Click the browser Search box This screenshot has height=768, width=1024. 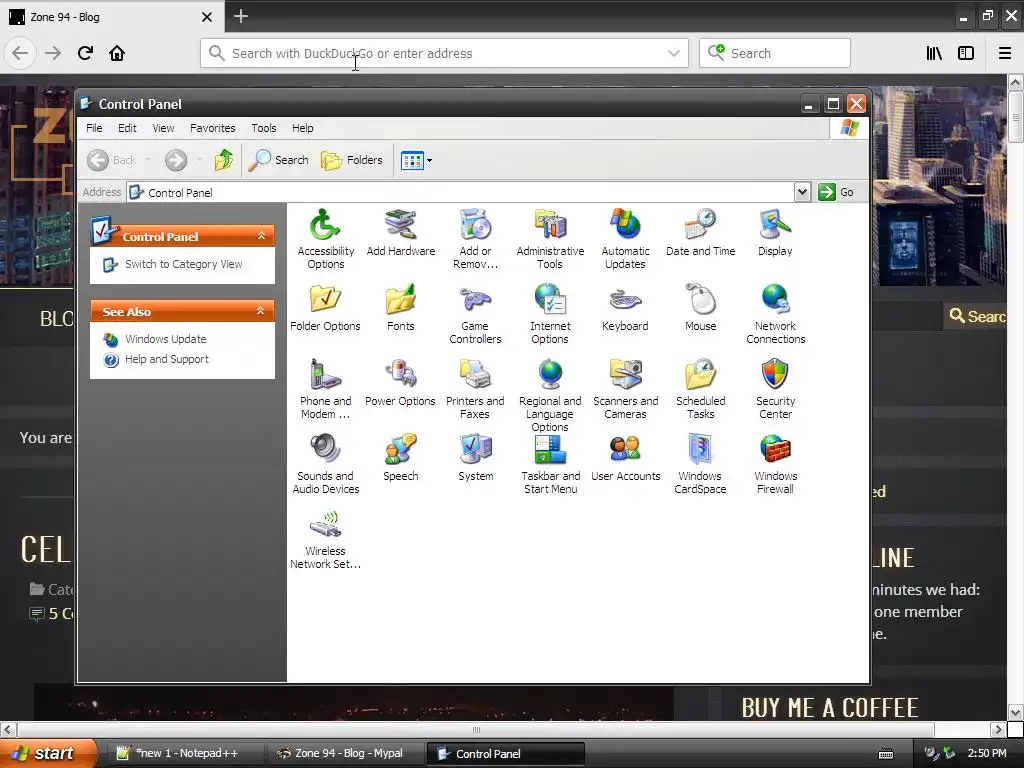point(775,54)
